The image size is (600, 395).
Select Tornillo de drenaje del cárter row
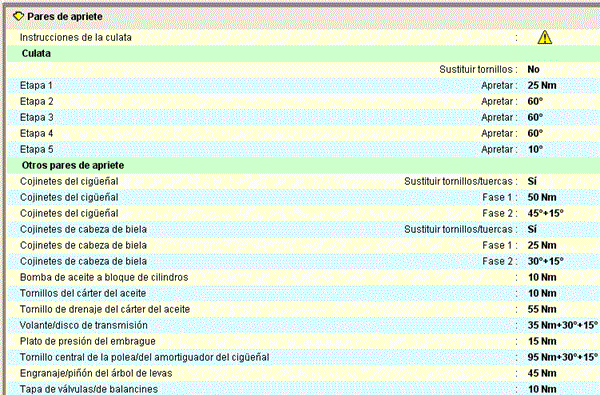tap(303, 309)
